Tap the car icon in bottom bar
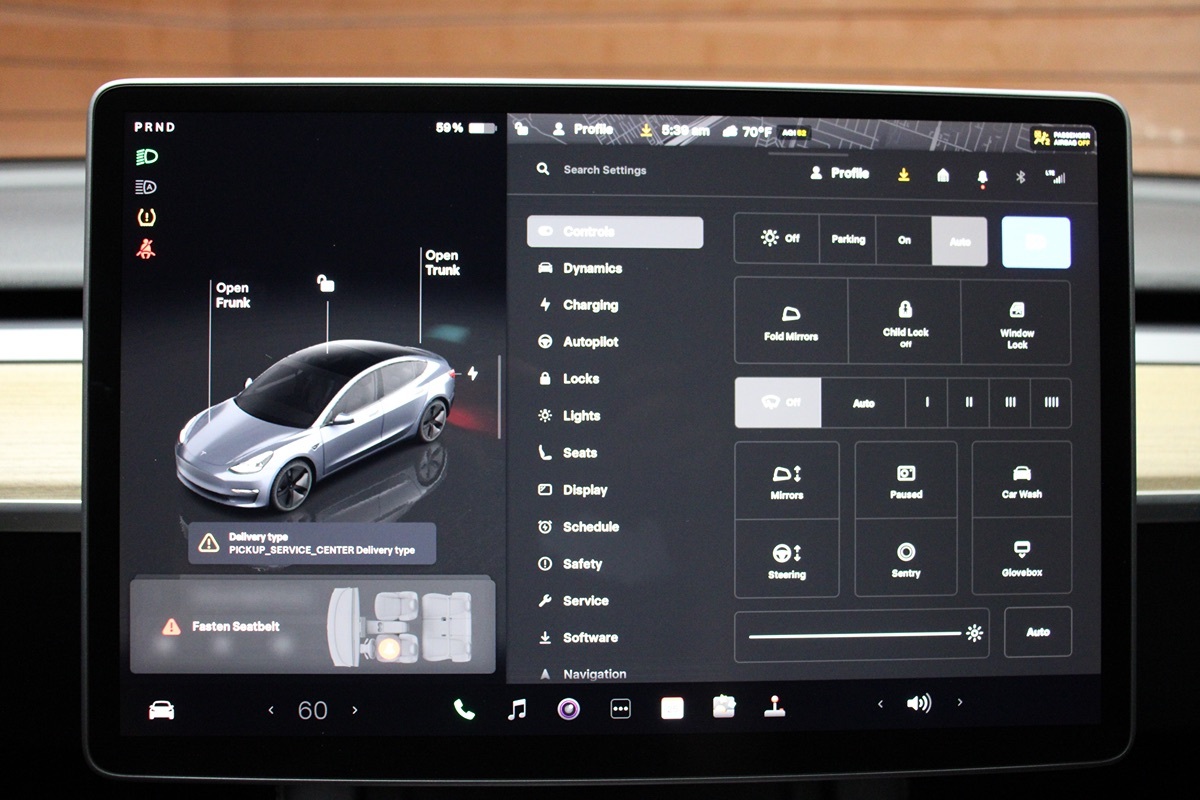 click(161, 710)
